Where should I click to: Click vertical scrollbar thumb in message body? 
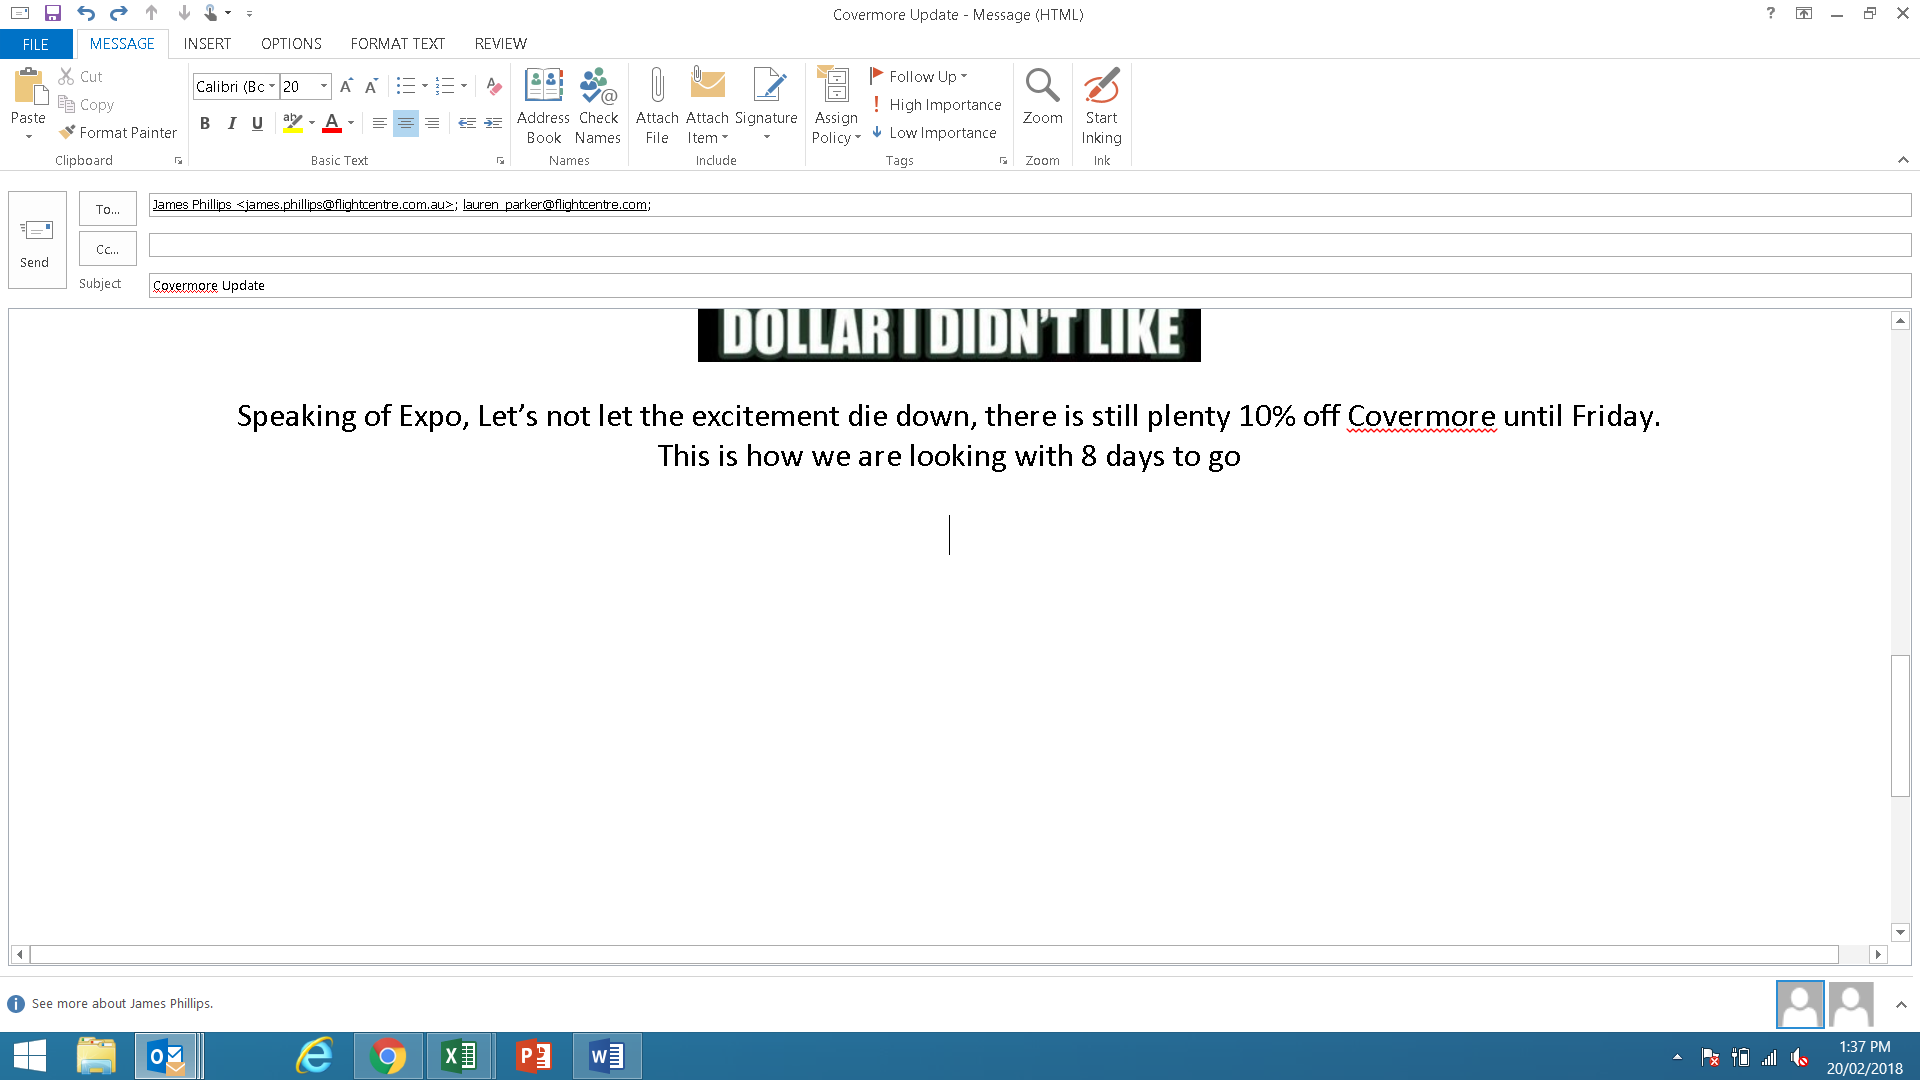tap(1900, 725)
